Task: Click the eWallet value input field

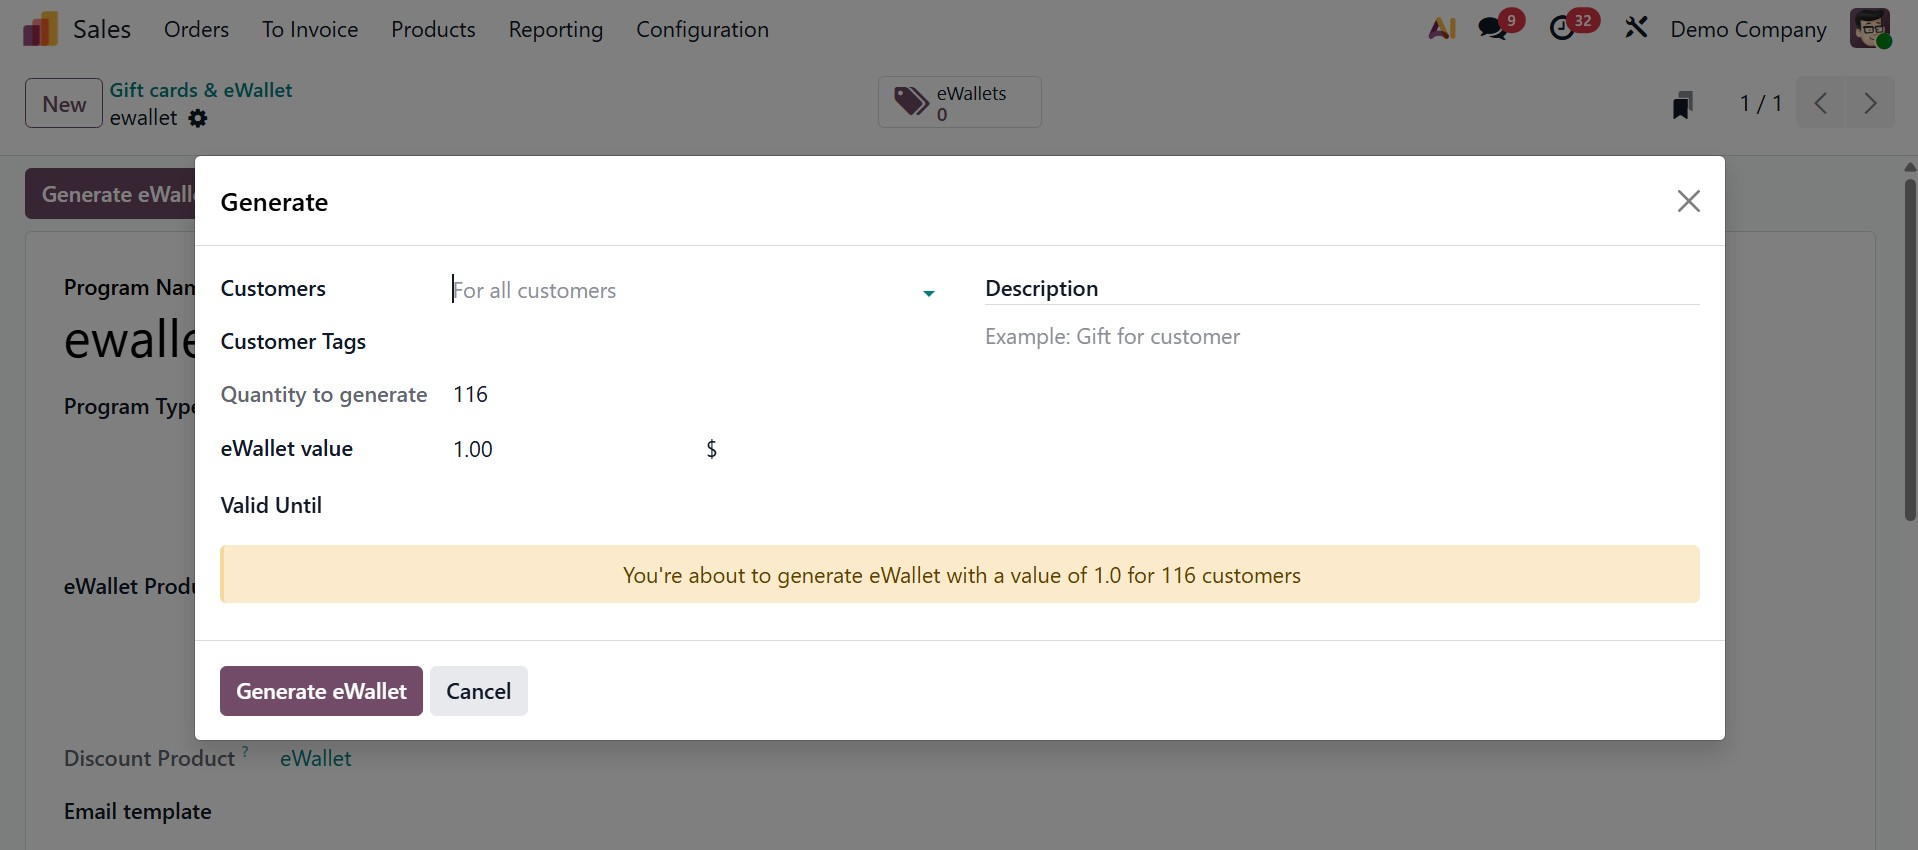Action: tap(570, 449)
